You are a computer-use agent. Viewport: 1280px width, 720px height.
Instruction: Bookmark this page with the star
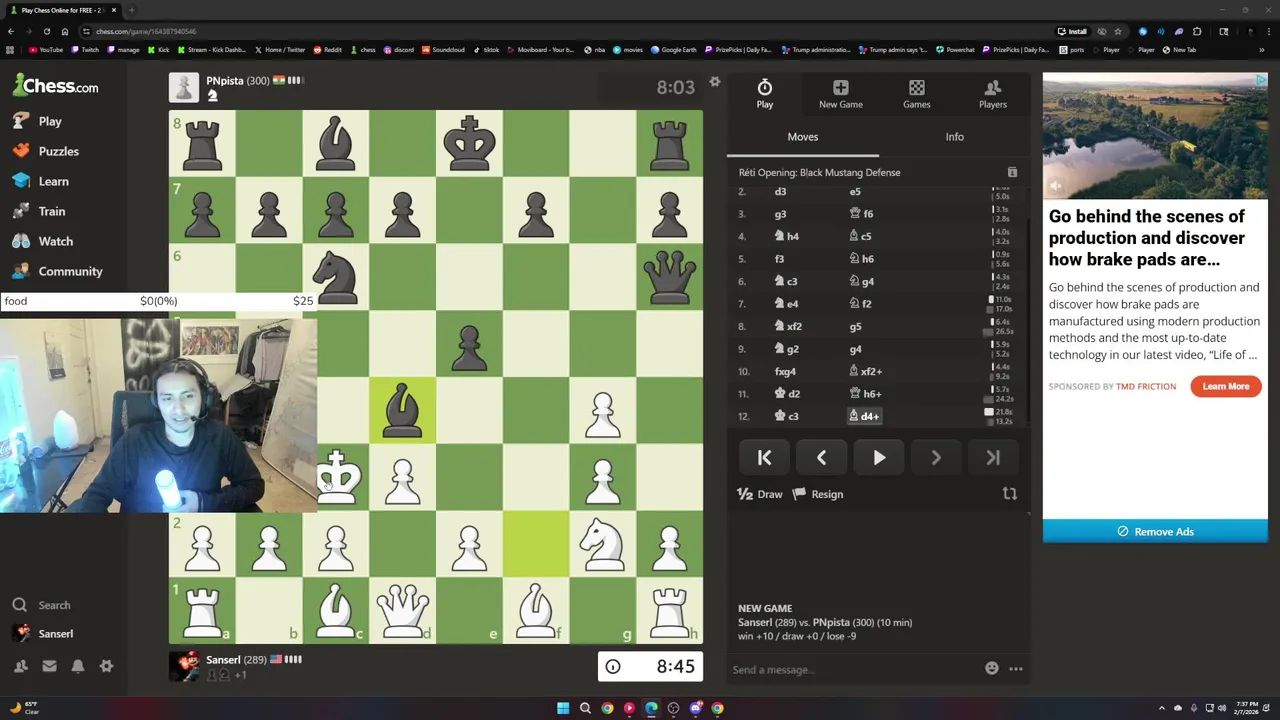[1118, 32]
